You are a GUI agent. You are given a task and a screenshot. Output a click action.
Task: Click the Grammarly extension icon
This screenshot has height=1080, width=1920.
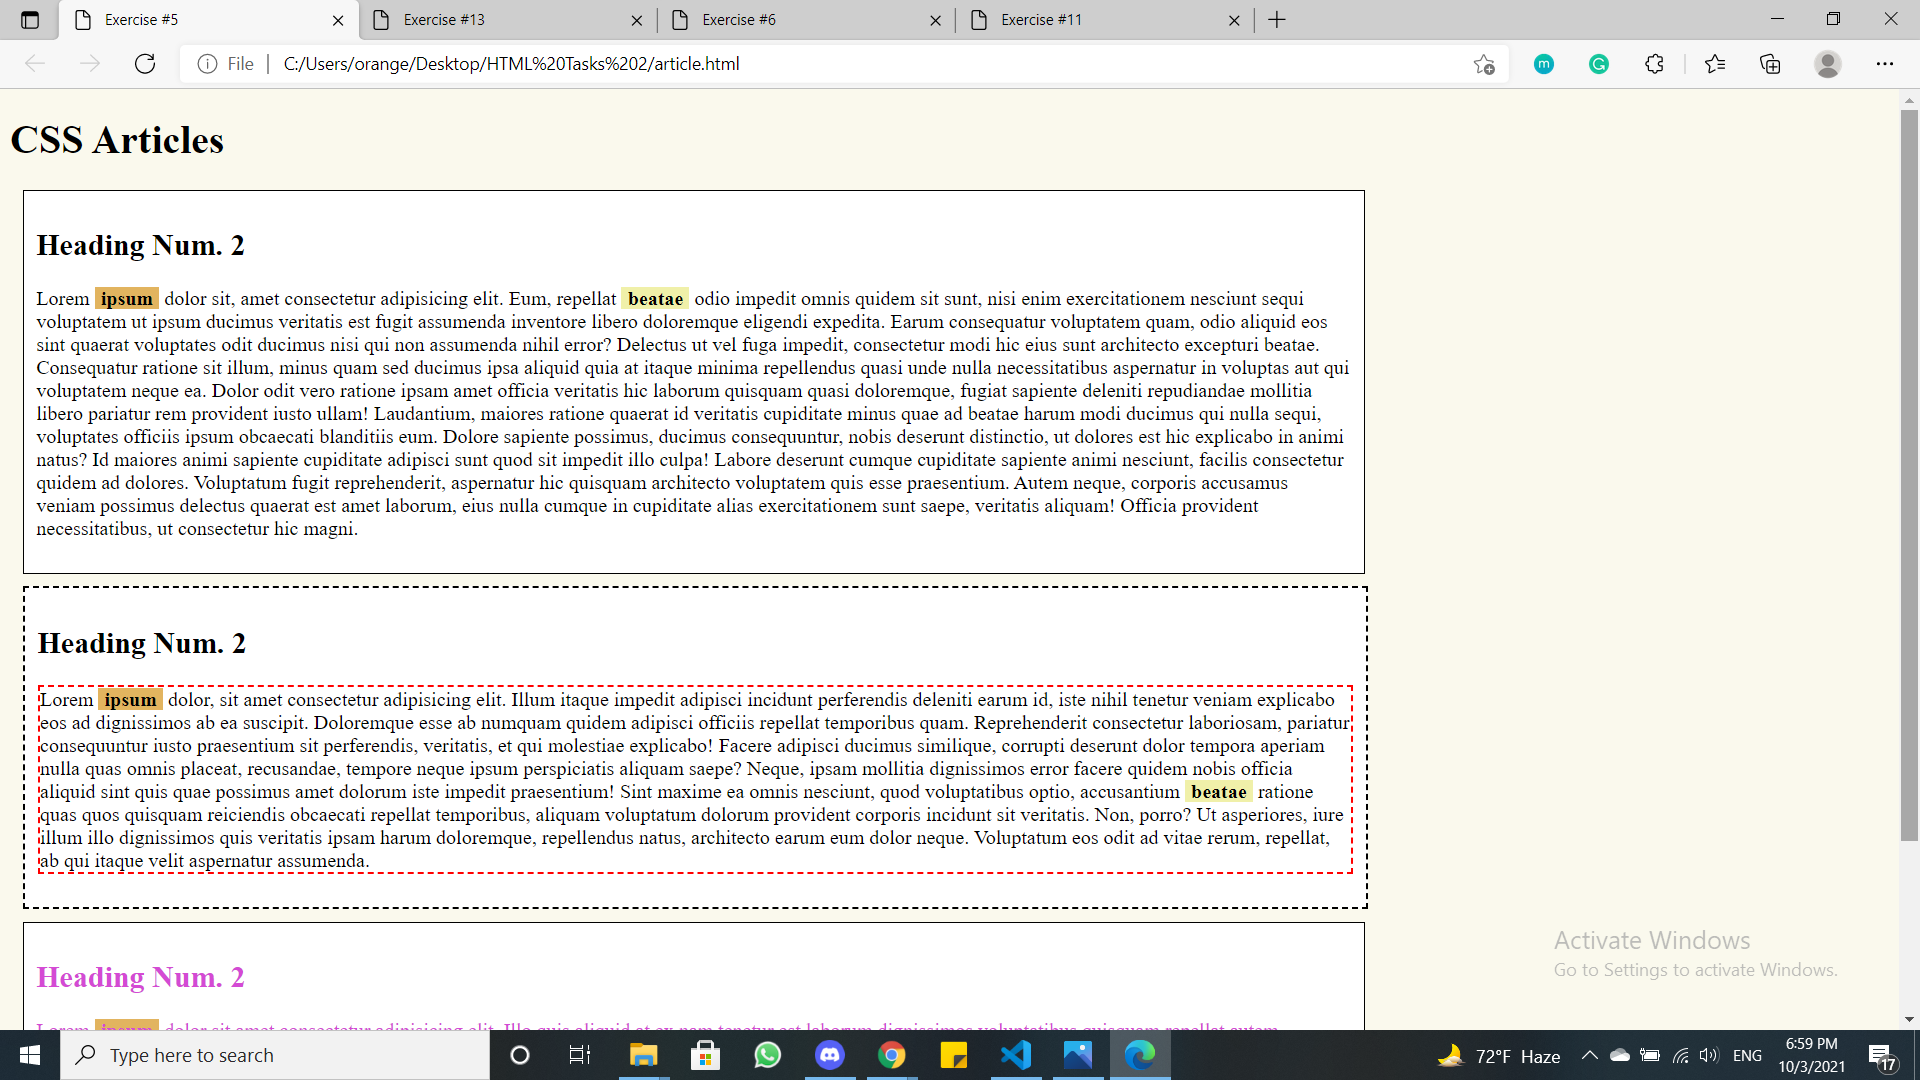[x=1599, y=64]
